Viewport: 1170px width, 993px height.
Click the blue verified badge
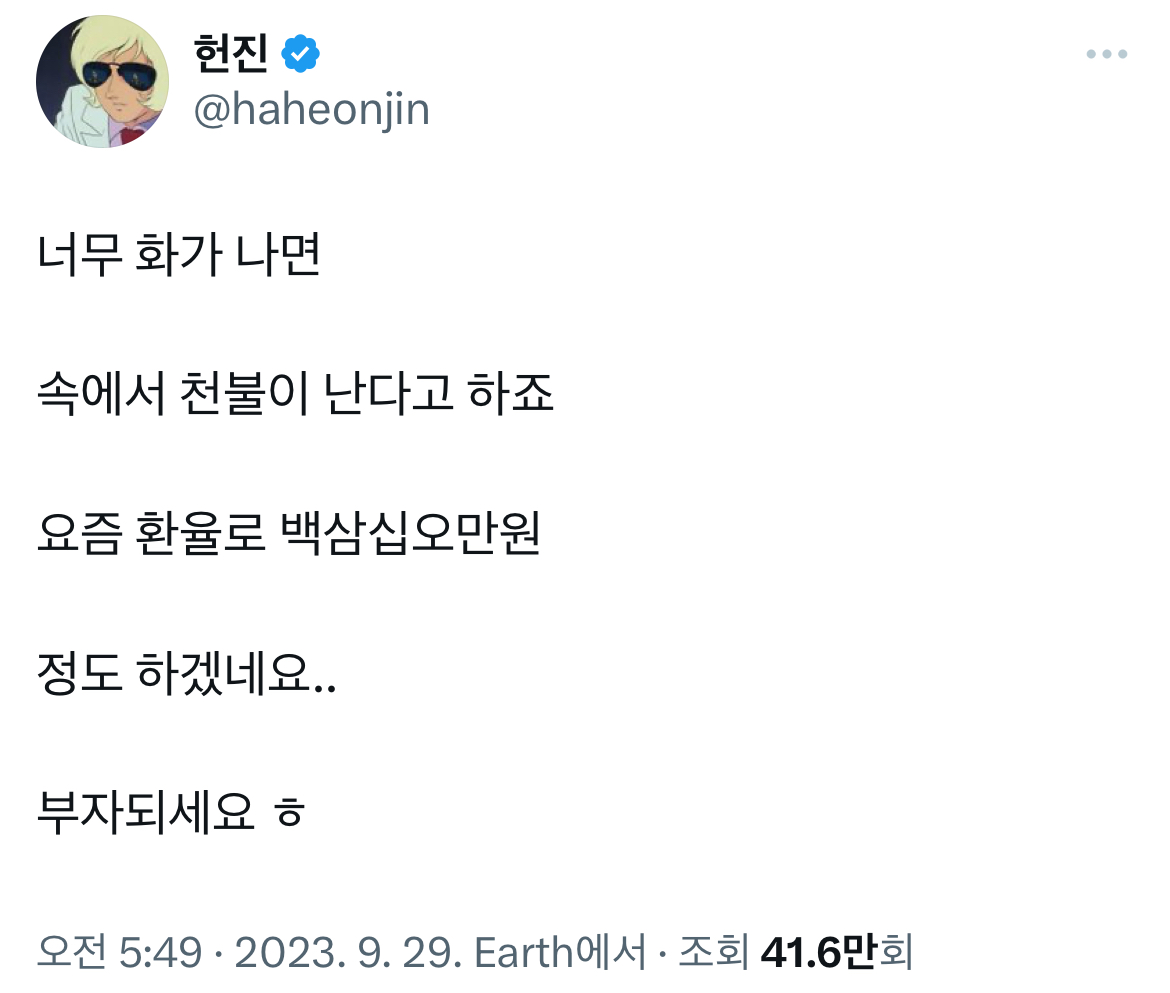click(300, 53)
